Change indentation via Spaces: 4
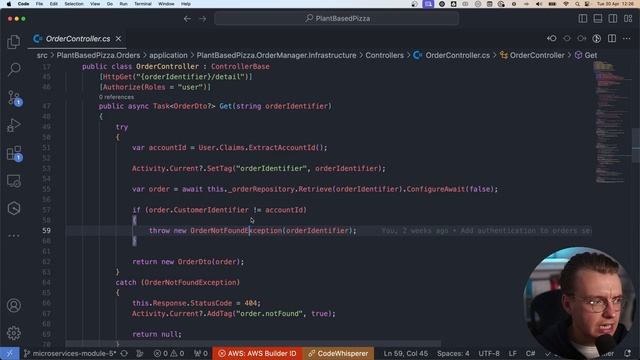This screenshot has height=360, width=640. (453, 353)
